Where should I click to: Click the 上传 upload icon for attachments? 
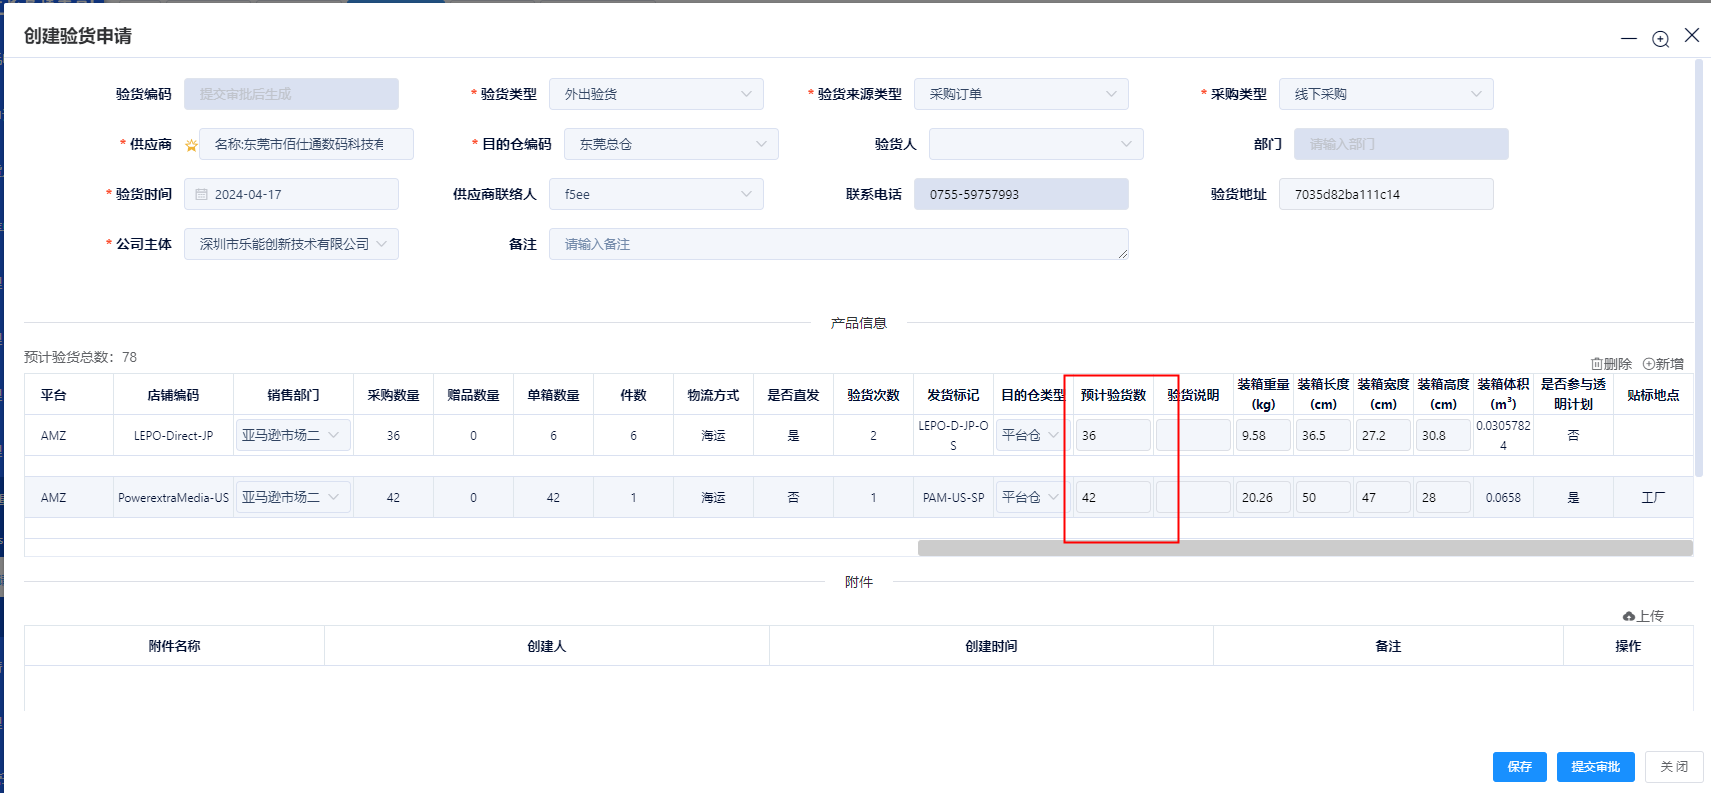click(1629, 616)
